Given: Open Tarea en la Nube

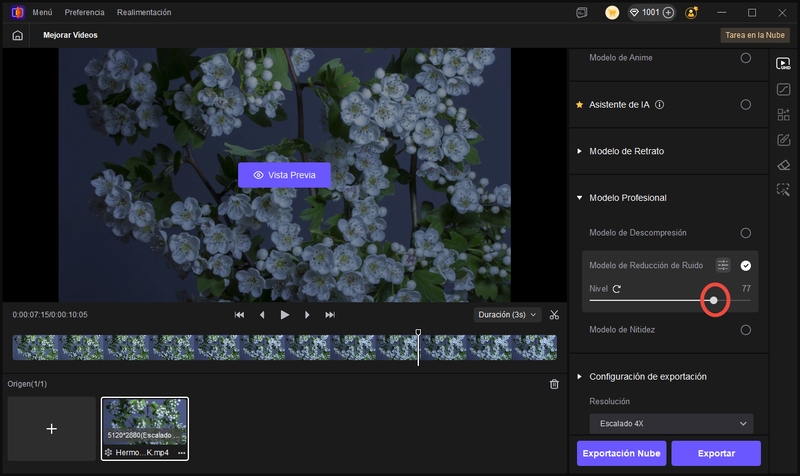Looking at the screenshot, I should pos(755,35).
